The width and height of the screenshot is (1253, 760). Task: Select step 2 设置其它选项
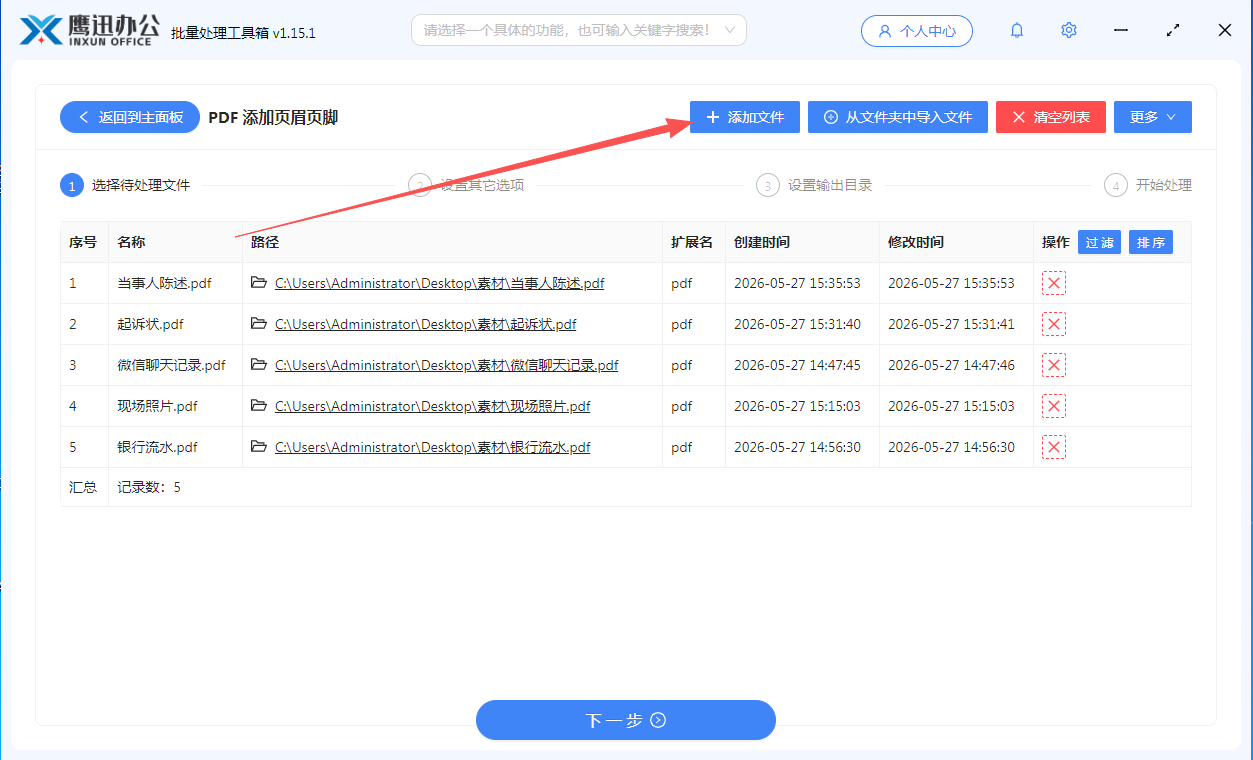467,185
